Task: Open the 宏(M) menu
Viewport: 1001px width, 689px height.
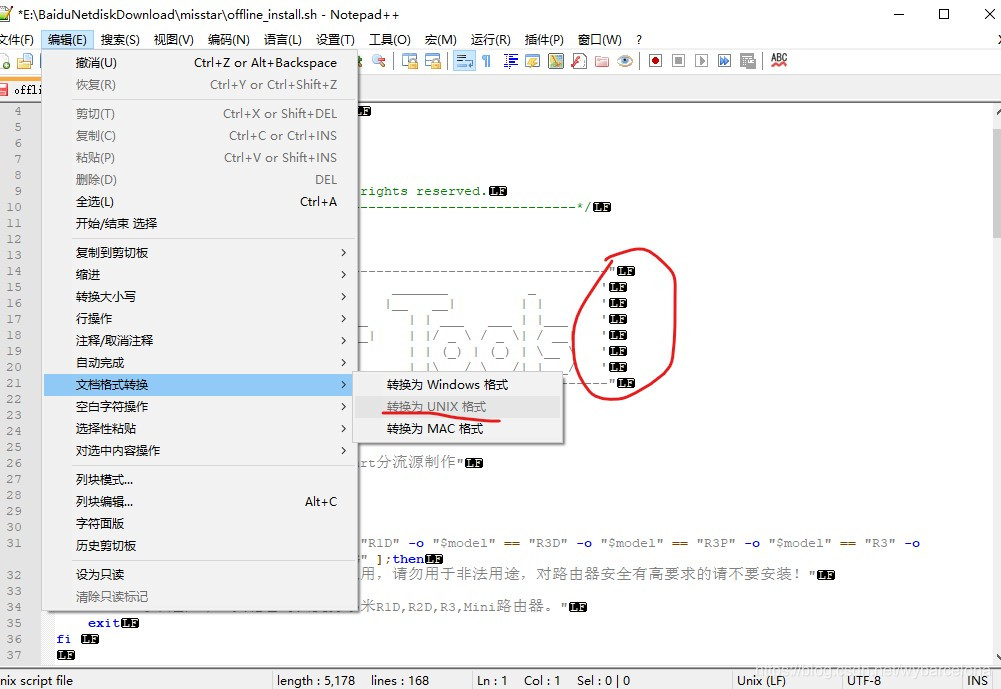Action: tap(440, 40)
